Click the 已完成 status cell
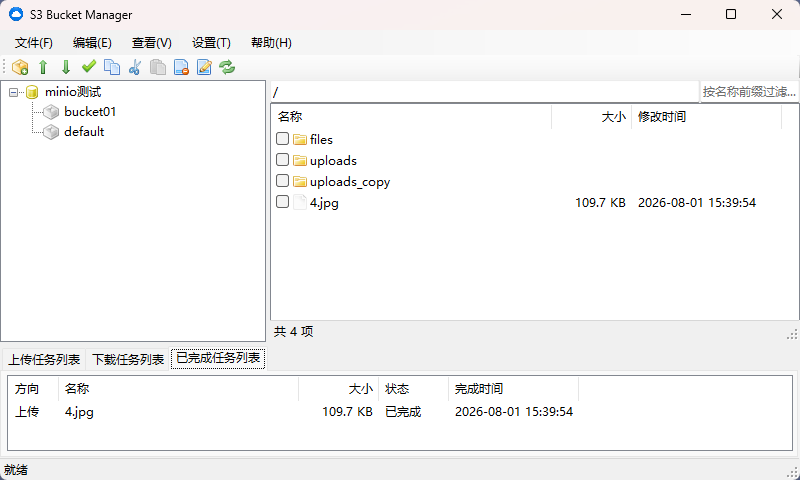Image resolution: width=800 pixels, height=480 pixels. pos(403,412)
